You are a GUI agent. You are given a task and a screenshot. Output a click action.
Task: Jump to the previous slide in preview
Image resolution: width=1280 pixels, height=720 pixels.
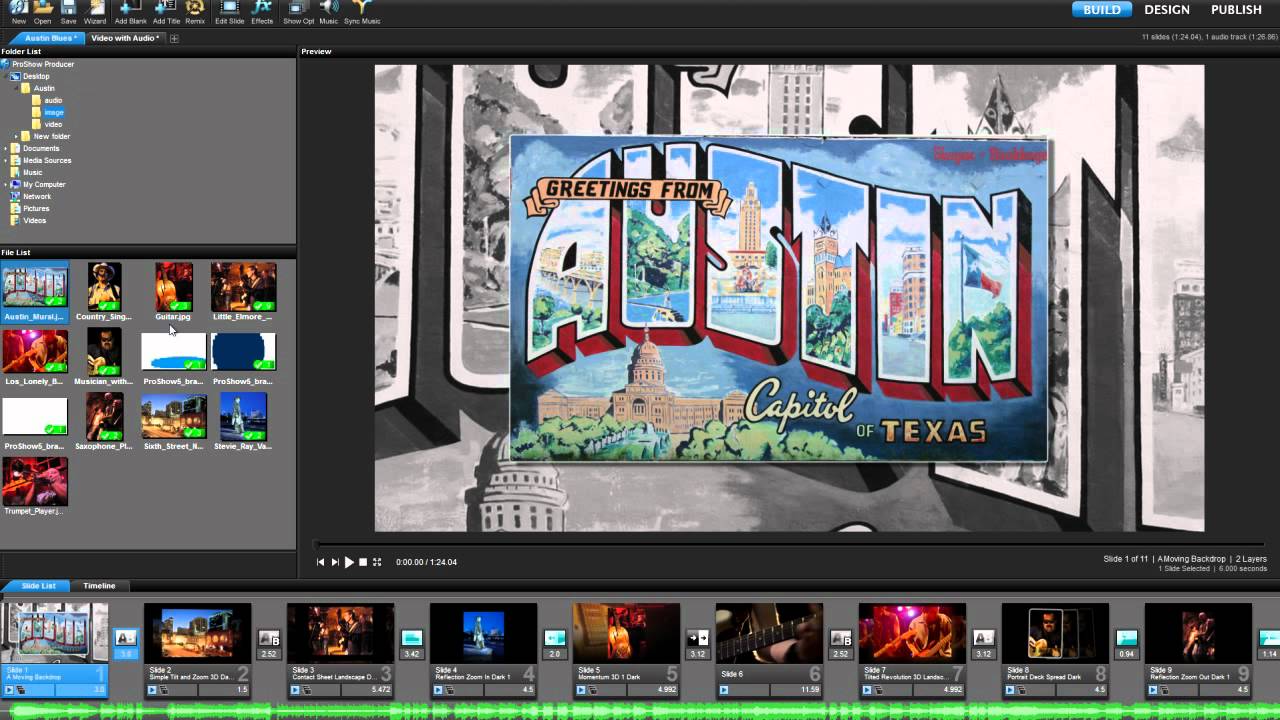click(321, 562)
